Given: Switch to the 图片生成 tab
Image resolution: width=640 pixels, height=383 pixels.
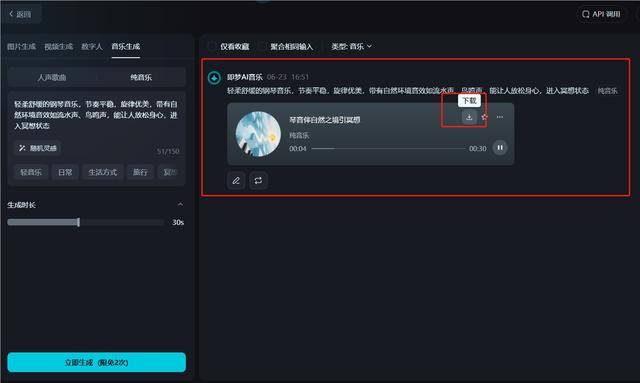Looking at the screenshot, I should coord(22,47).
